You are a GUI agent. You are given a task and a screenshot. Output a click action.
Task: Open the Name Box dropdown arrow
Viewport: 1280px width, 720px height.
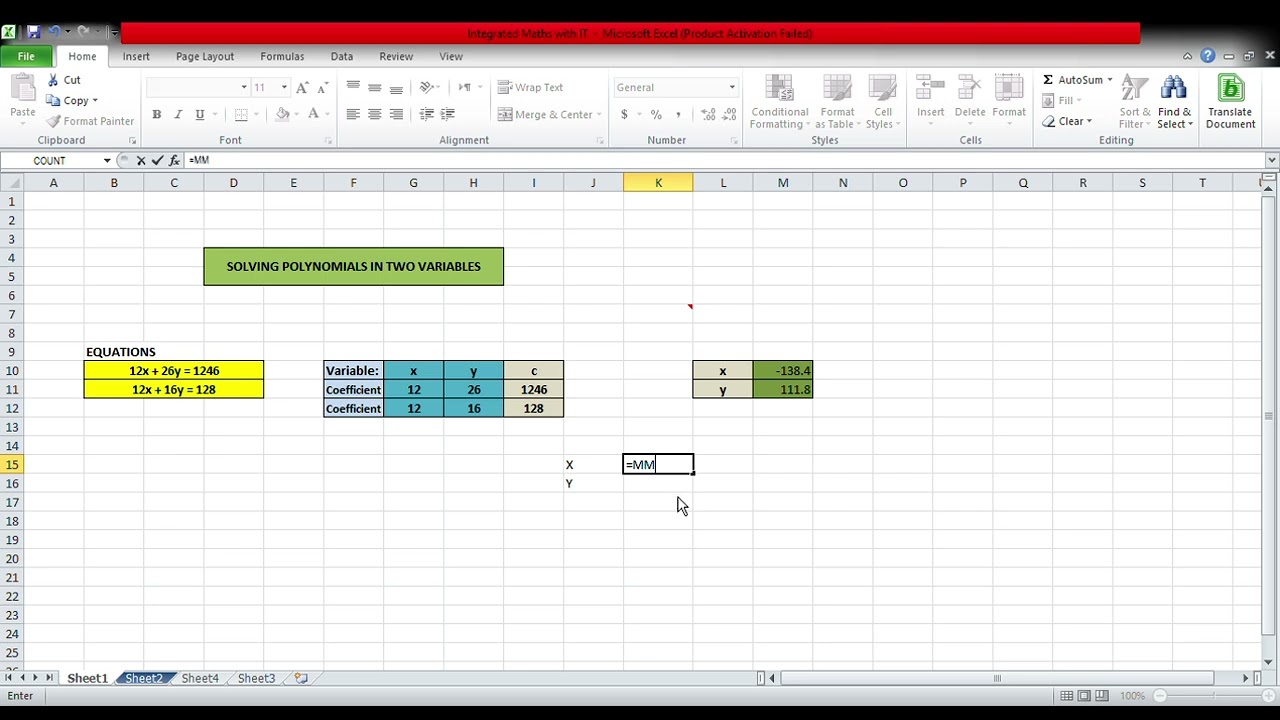click(x=107, y=160)
